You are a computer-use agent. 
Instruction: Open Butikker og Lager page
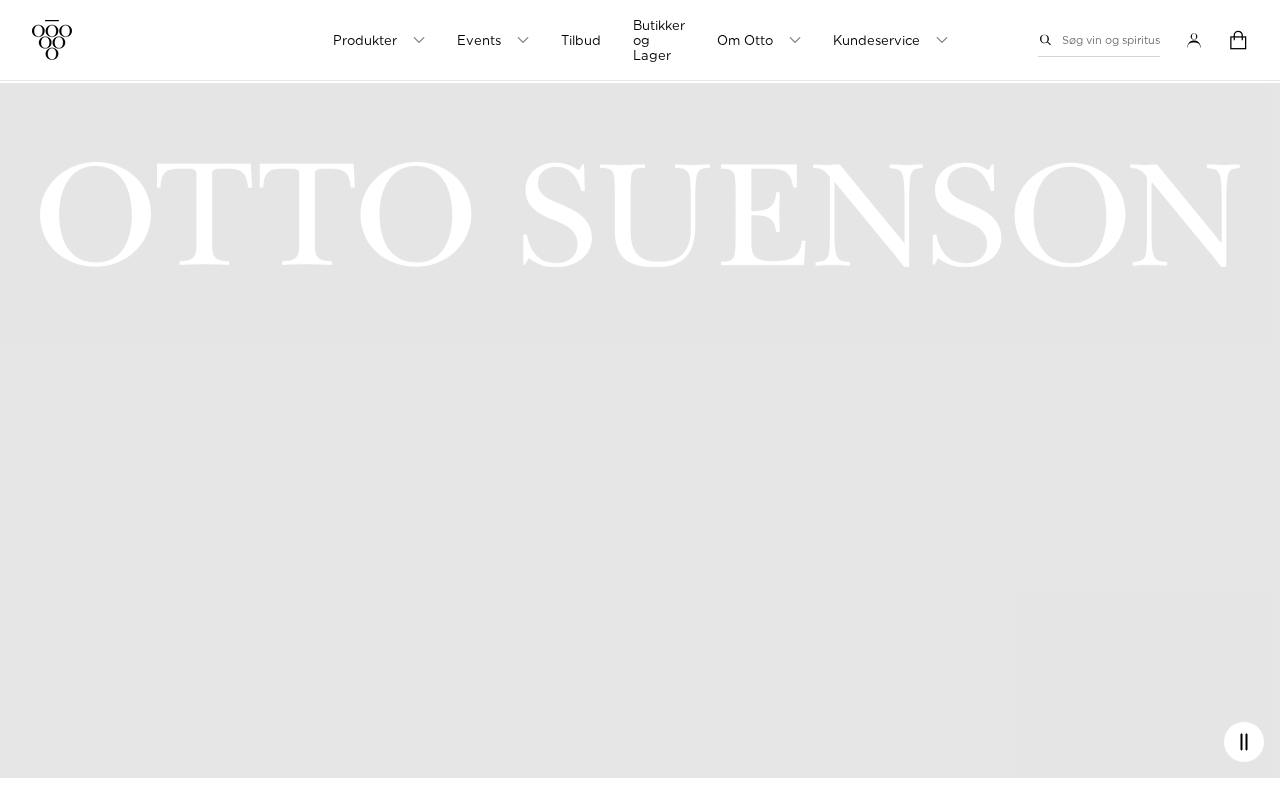click(659, 40)
